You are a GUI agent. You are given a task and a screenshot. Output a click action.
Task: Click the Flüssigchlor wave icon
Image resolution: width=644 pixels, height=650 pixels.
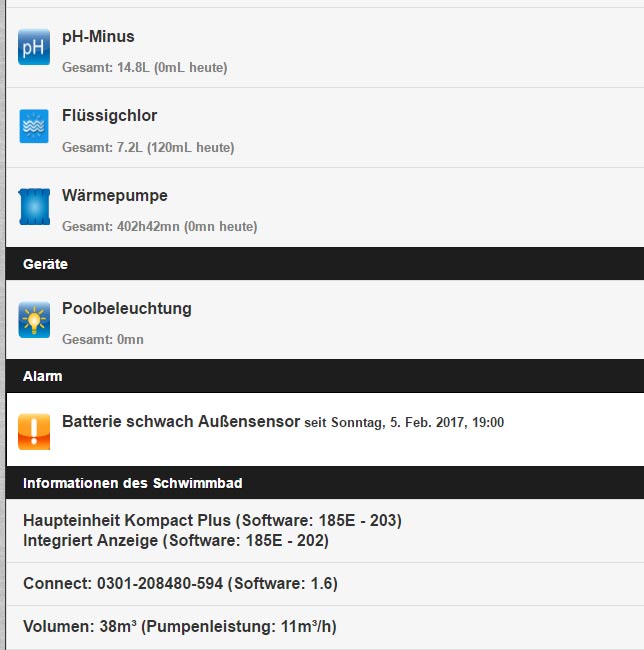point(34,126)
